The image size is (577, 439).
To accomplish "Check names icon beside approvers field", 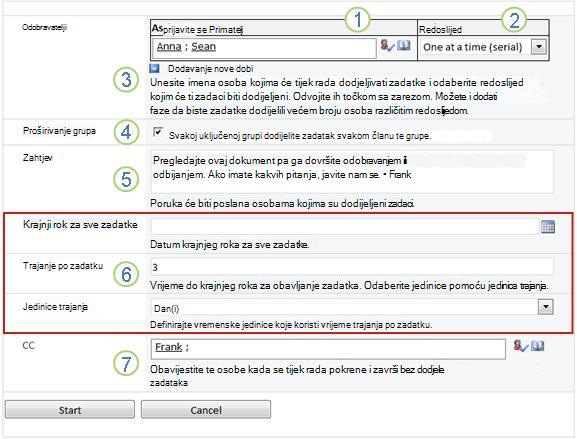I will 387,46.
